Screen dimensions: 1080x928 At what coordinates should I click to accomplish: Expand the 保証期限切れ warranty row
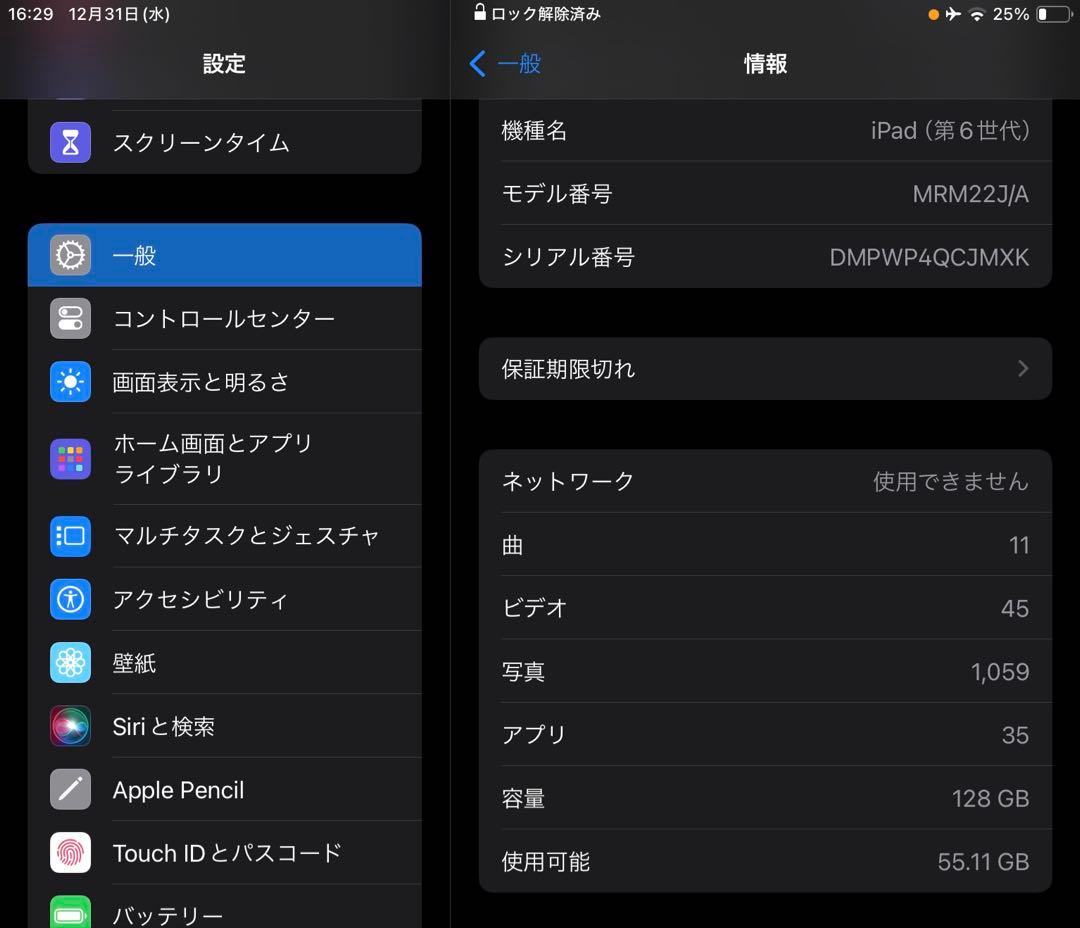(x=765, y=368)
